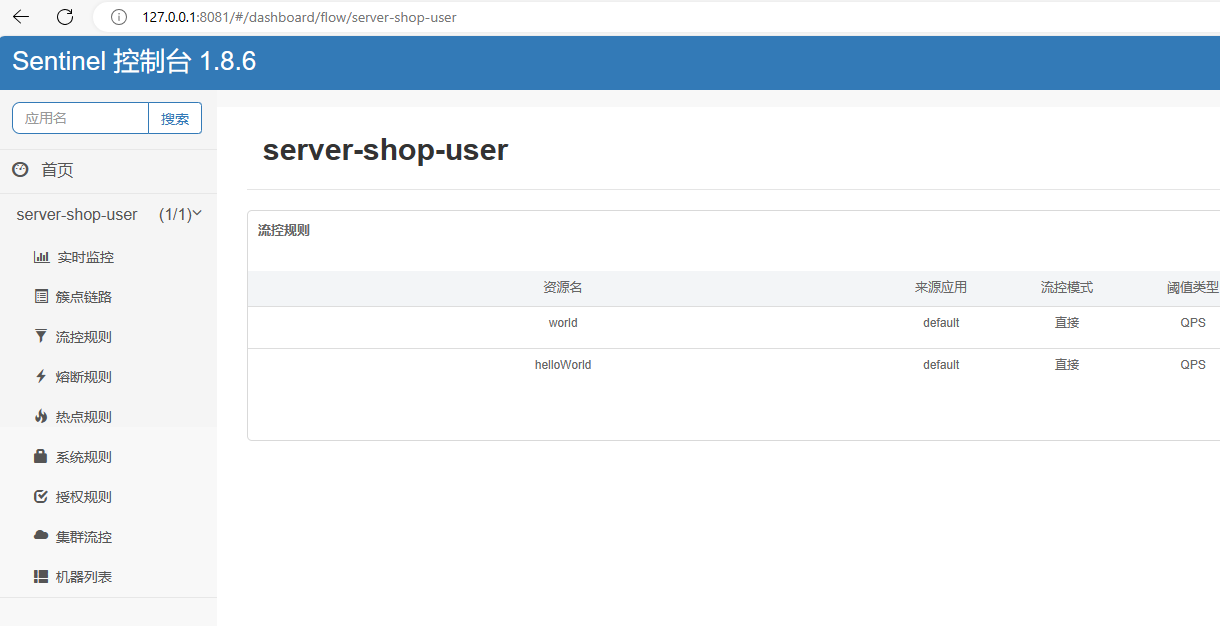This screenshot has height=626, width=1220.
Task: Open 熔断规则 menu item
Action: click(84, 377)
